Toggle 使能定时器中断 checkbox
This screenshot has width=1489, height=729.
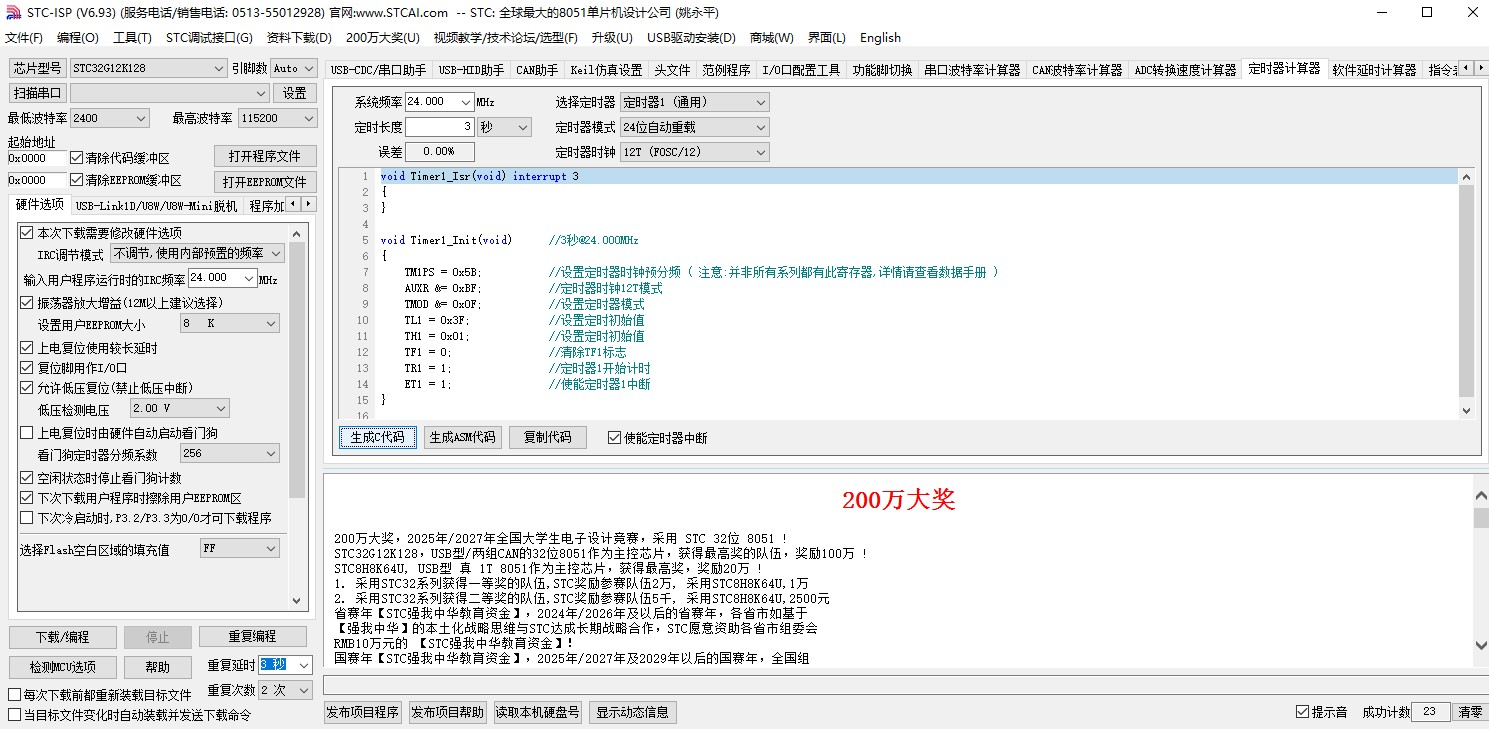(615, 438)
